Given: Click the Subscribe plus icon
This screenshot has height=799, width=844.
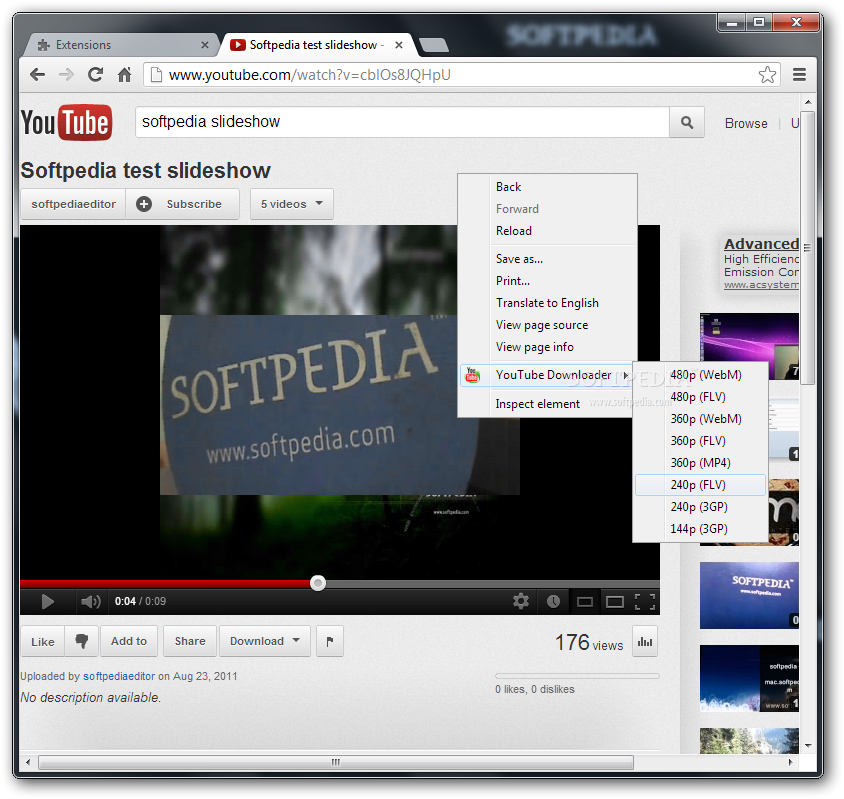Looking at the screenshot, I should 144,204.
